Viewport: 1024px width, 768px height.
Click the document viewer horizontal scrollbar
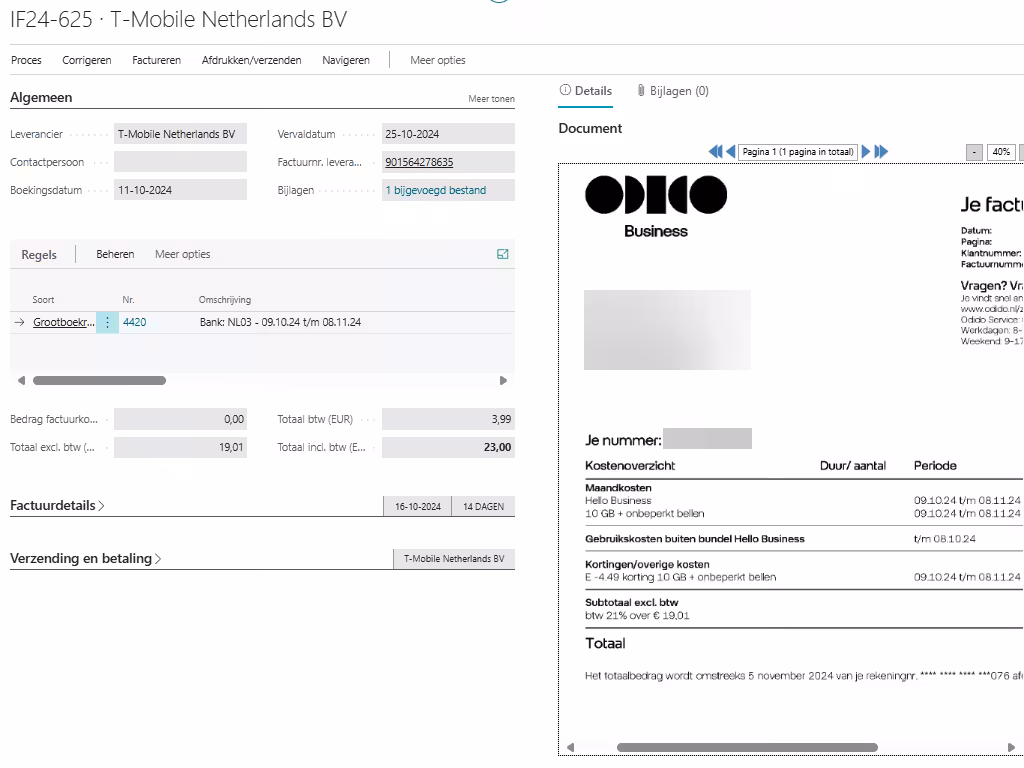[747, 747]
